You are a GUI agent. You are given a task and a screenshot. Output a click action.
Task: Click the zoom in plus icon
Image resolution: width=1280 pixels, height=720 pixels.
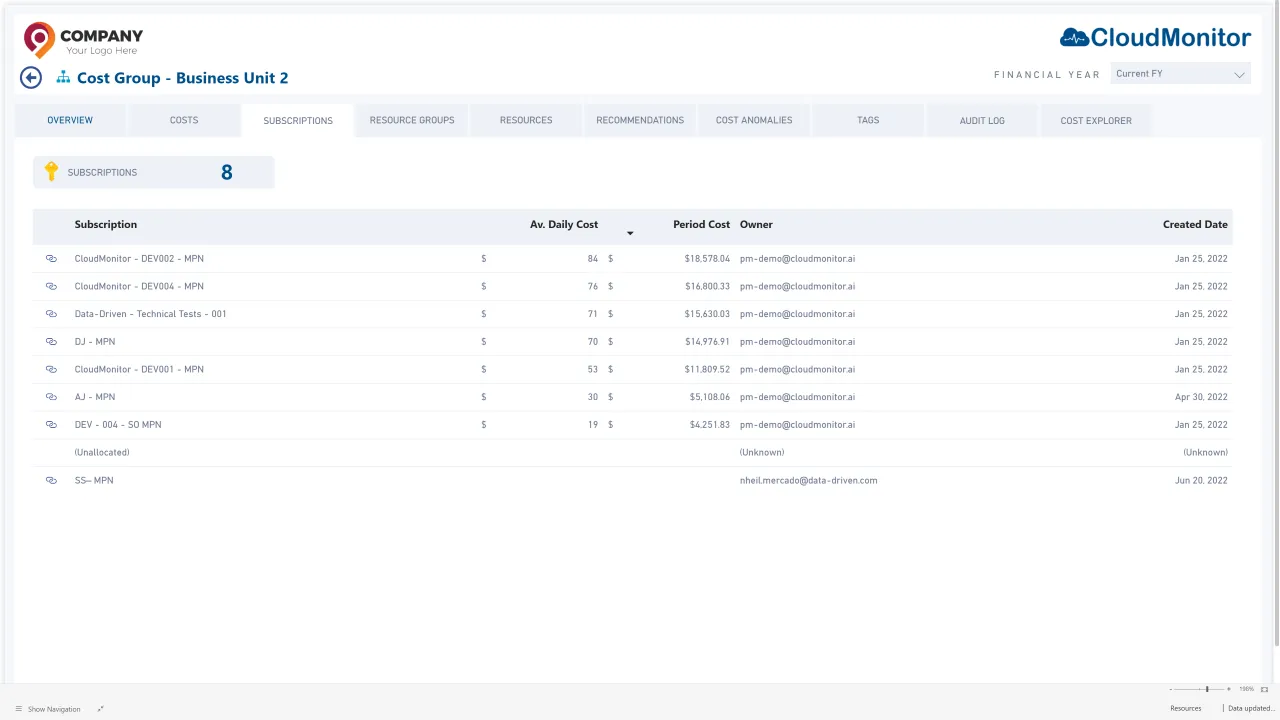(1229, 689)
